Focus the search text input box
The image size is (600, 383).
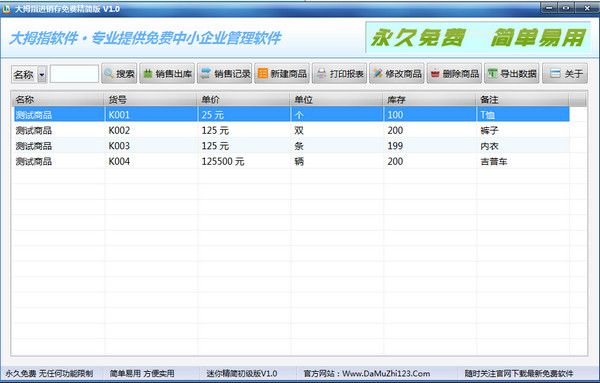coord(74,74)
